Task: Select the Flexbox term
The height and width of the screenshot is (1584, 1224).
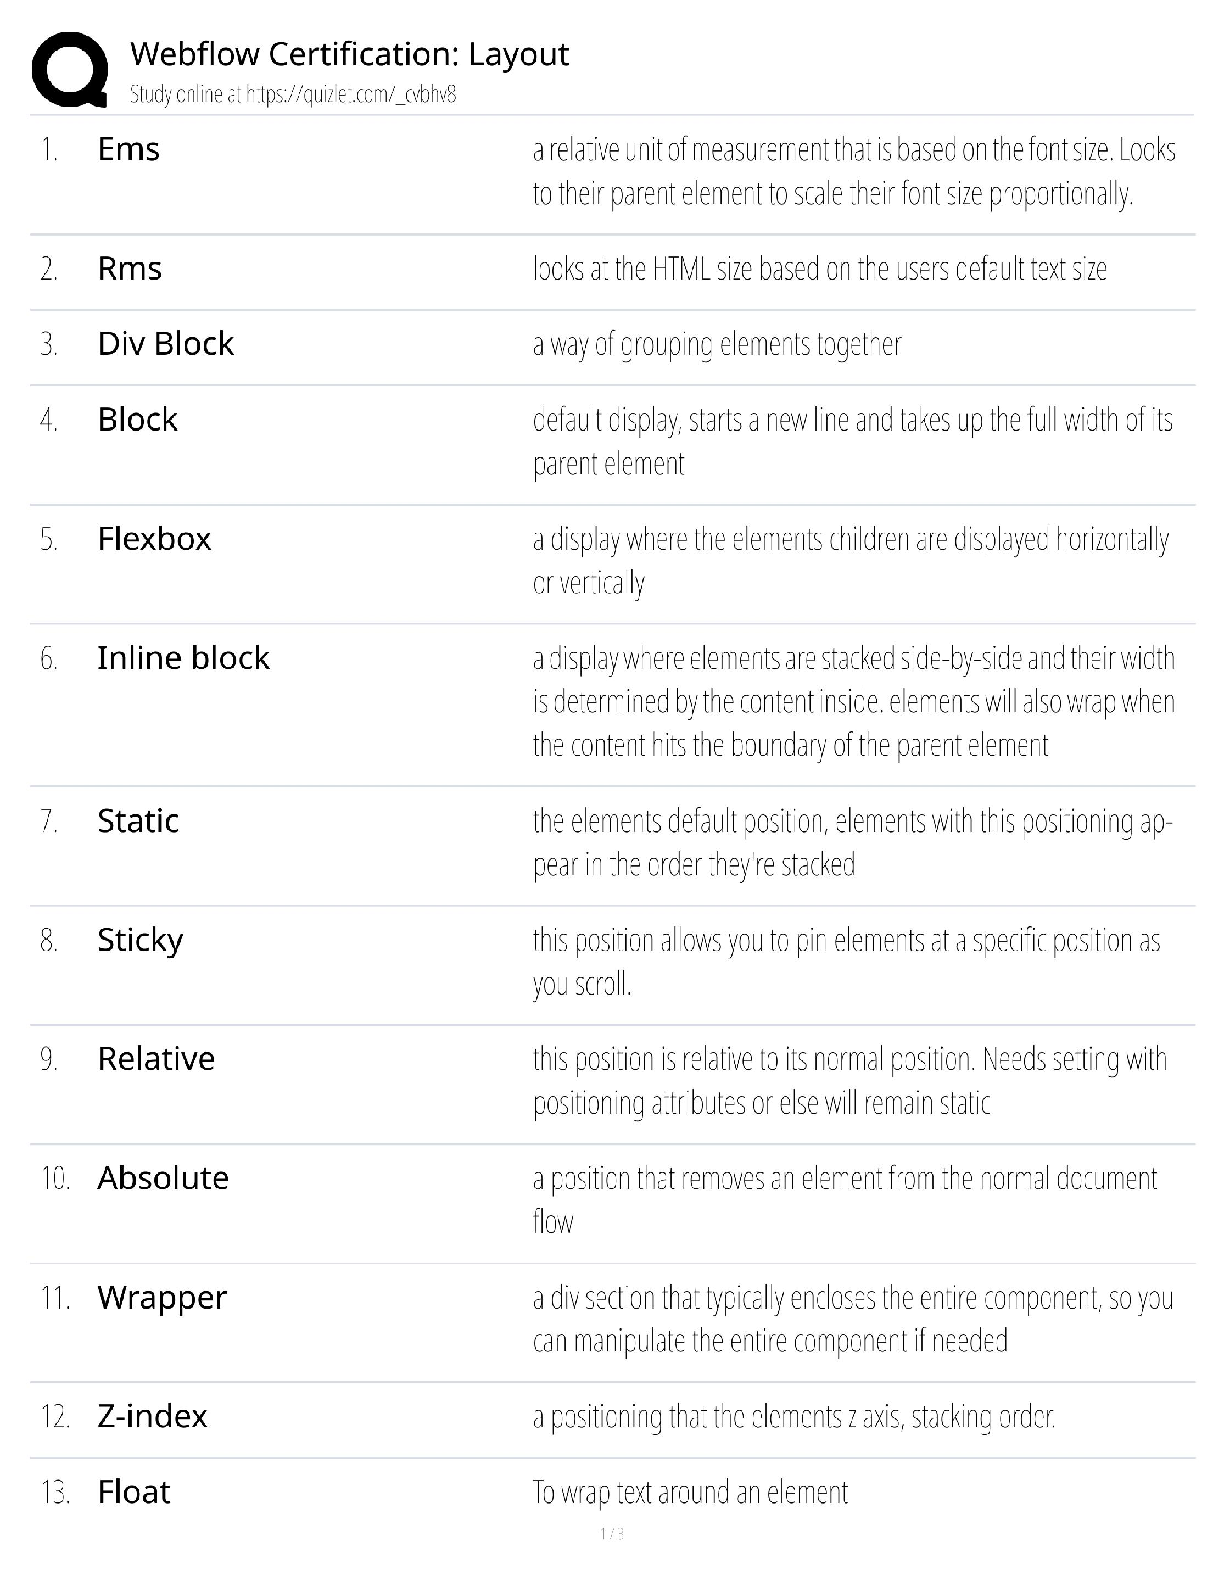Action: point(154,539)
